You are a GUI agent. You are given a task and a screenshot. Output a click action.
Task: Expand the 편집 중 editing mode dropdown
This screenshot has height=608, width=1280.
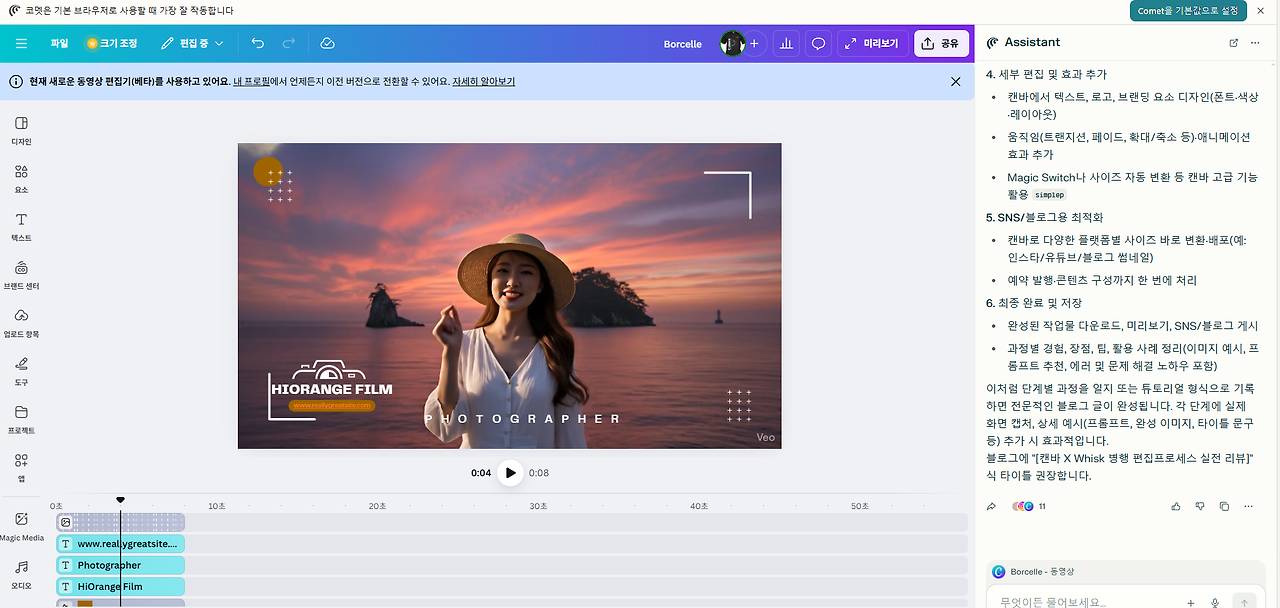tap(192, 44)
